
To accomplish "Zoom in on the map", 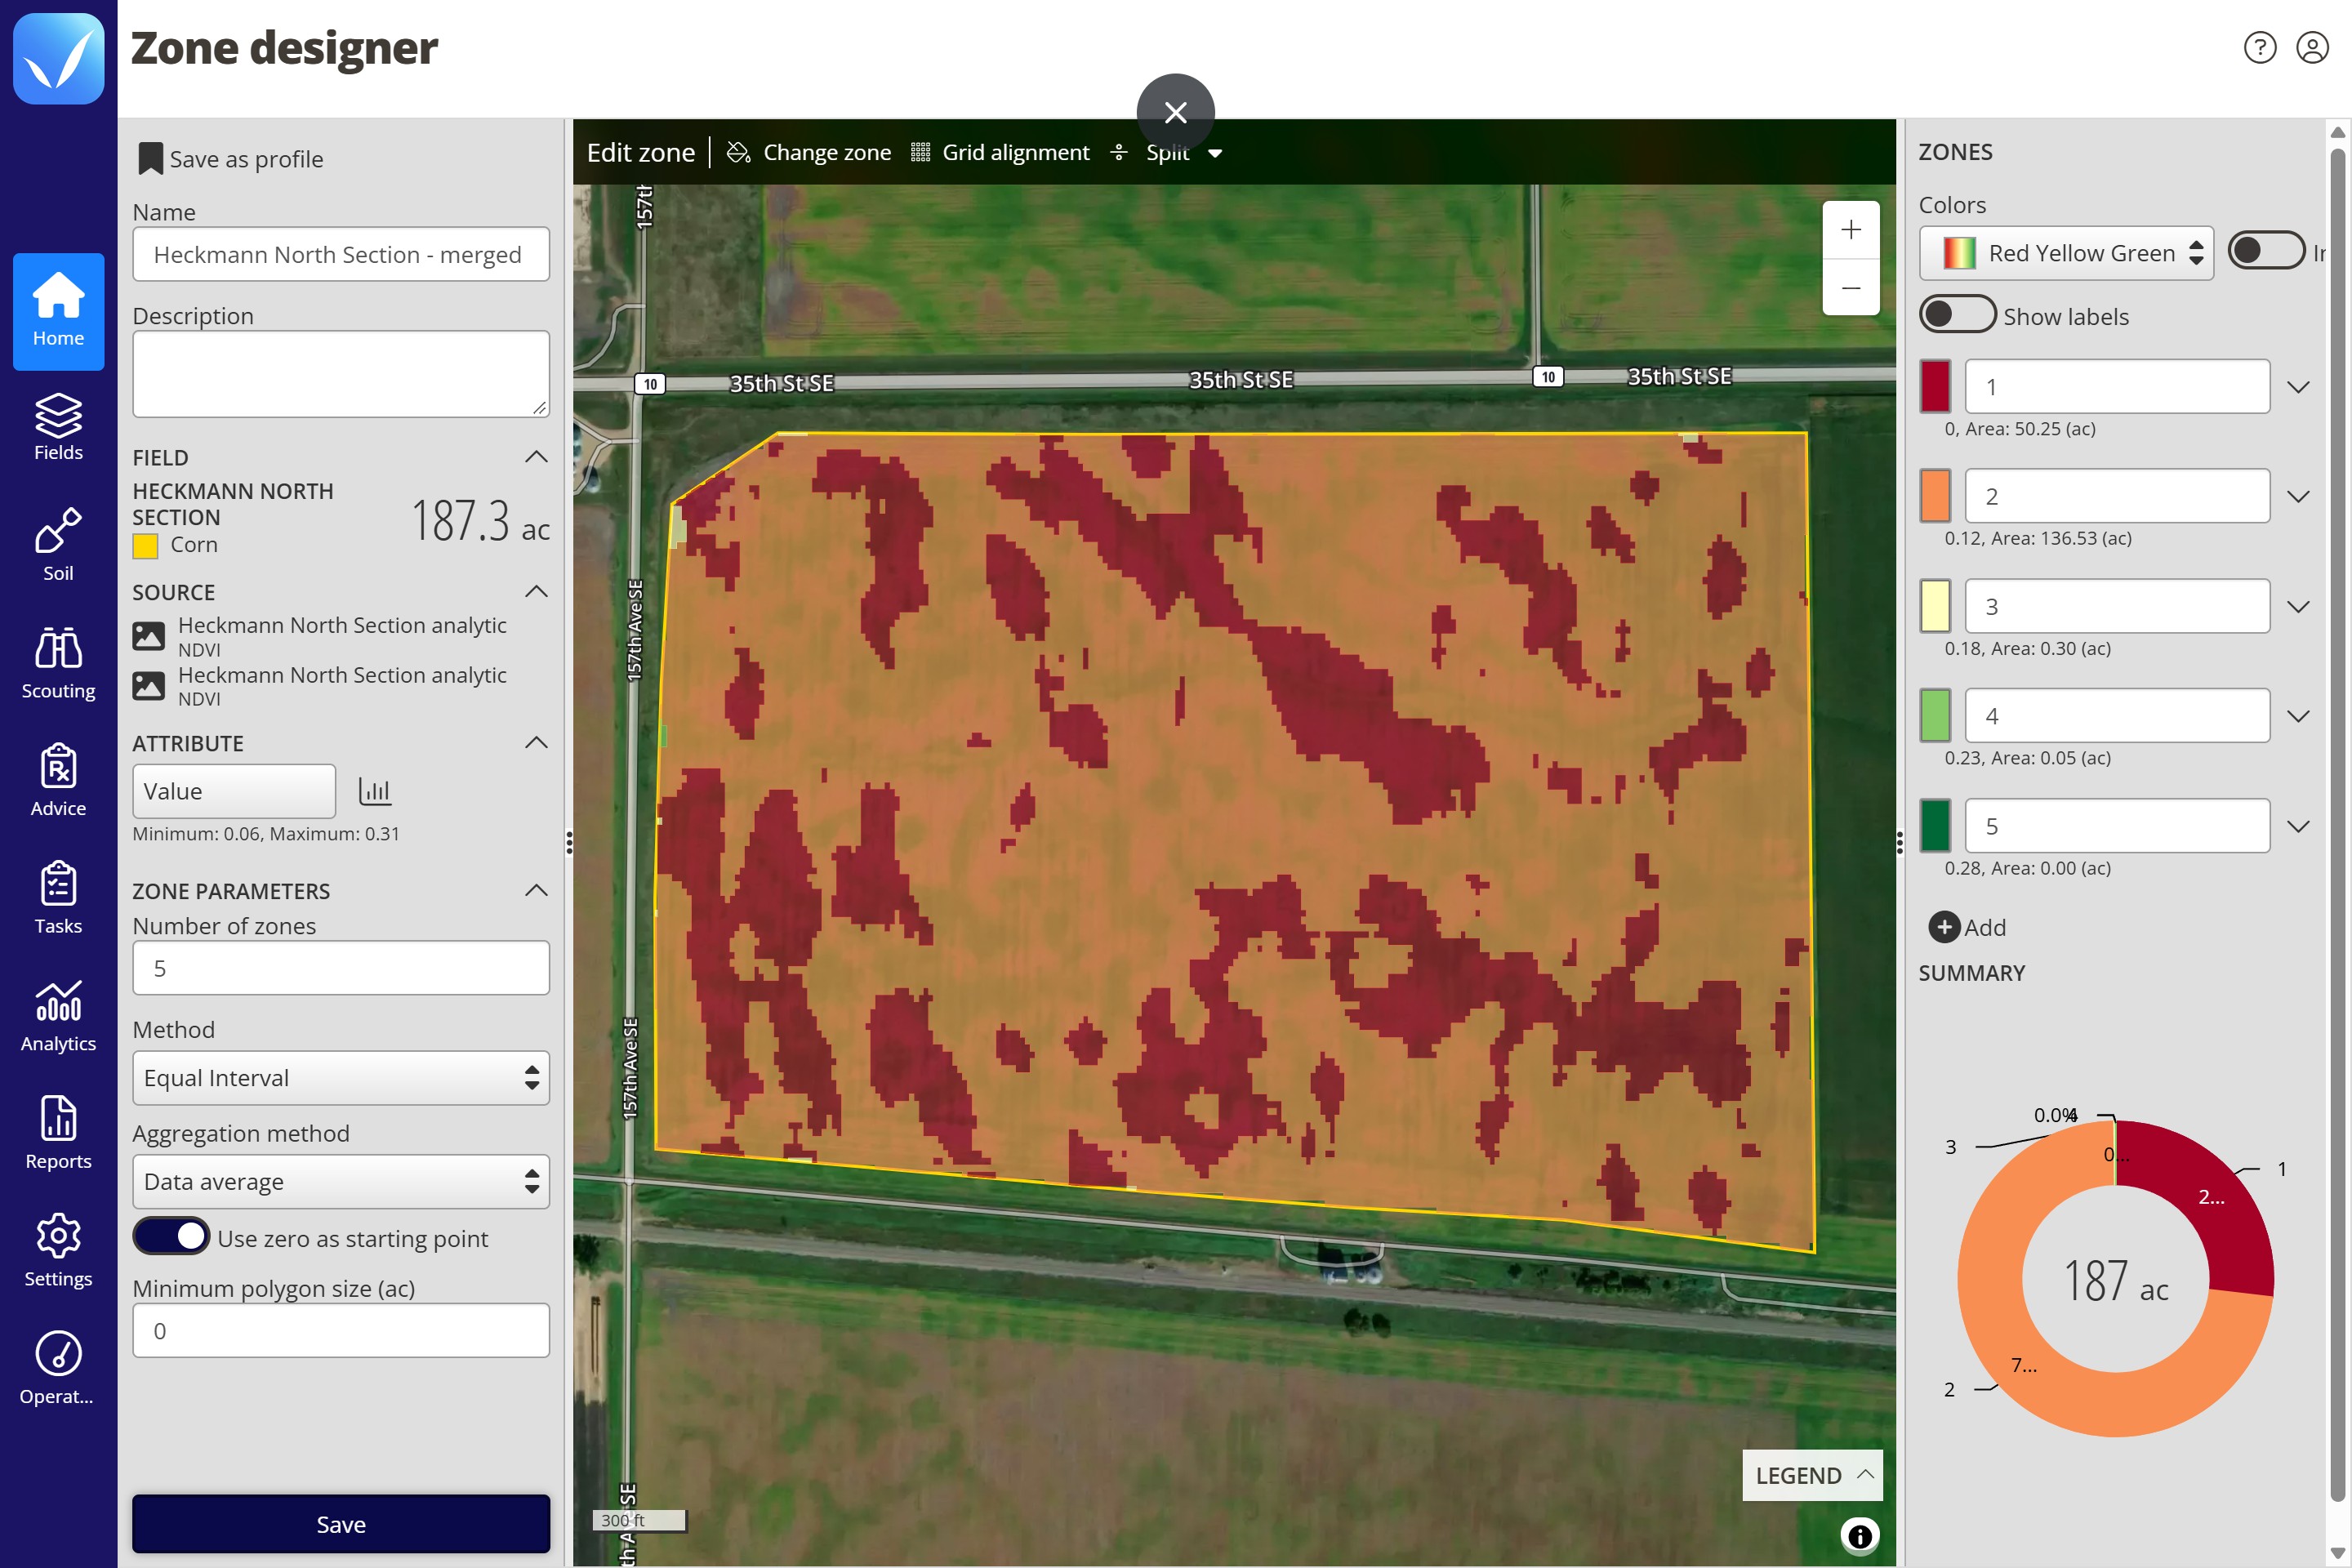I will point(1851,229).
